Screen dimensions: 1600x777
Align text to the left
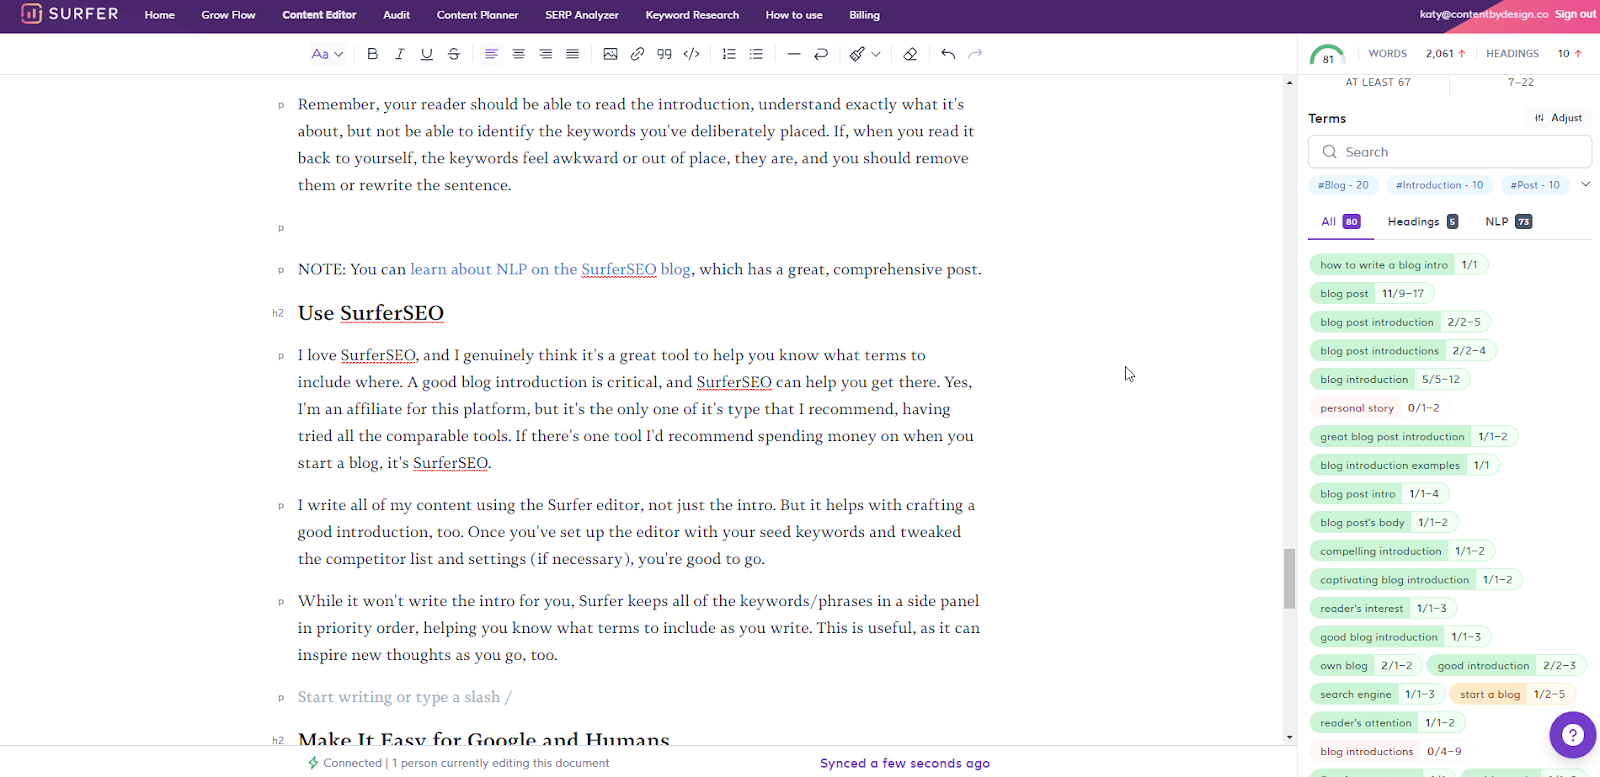click(x=491, y=54)
